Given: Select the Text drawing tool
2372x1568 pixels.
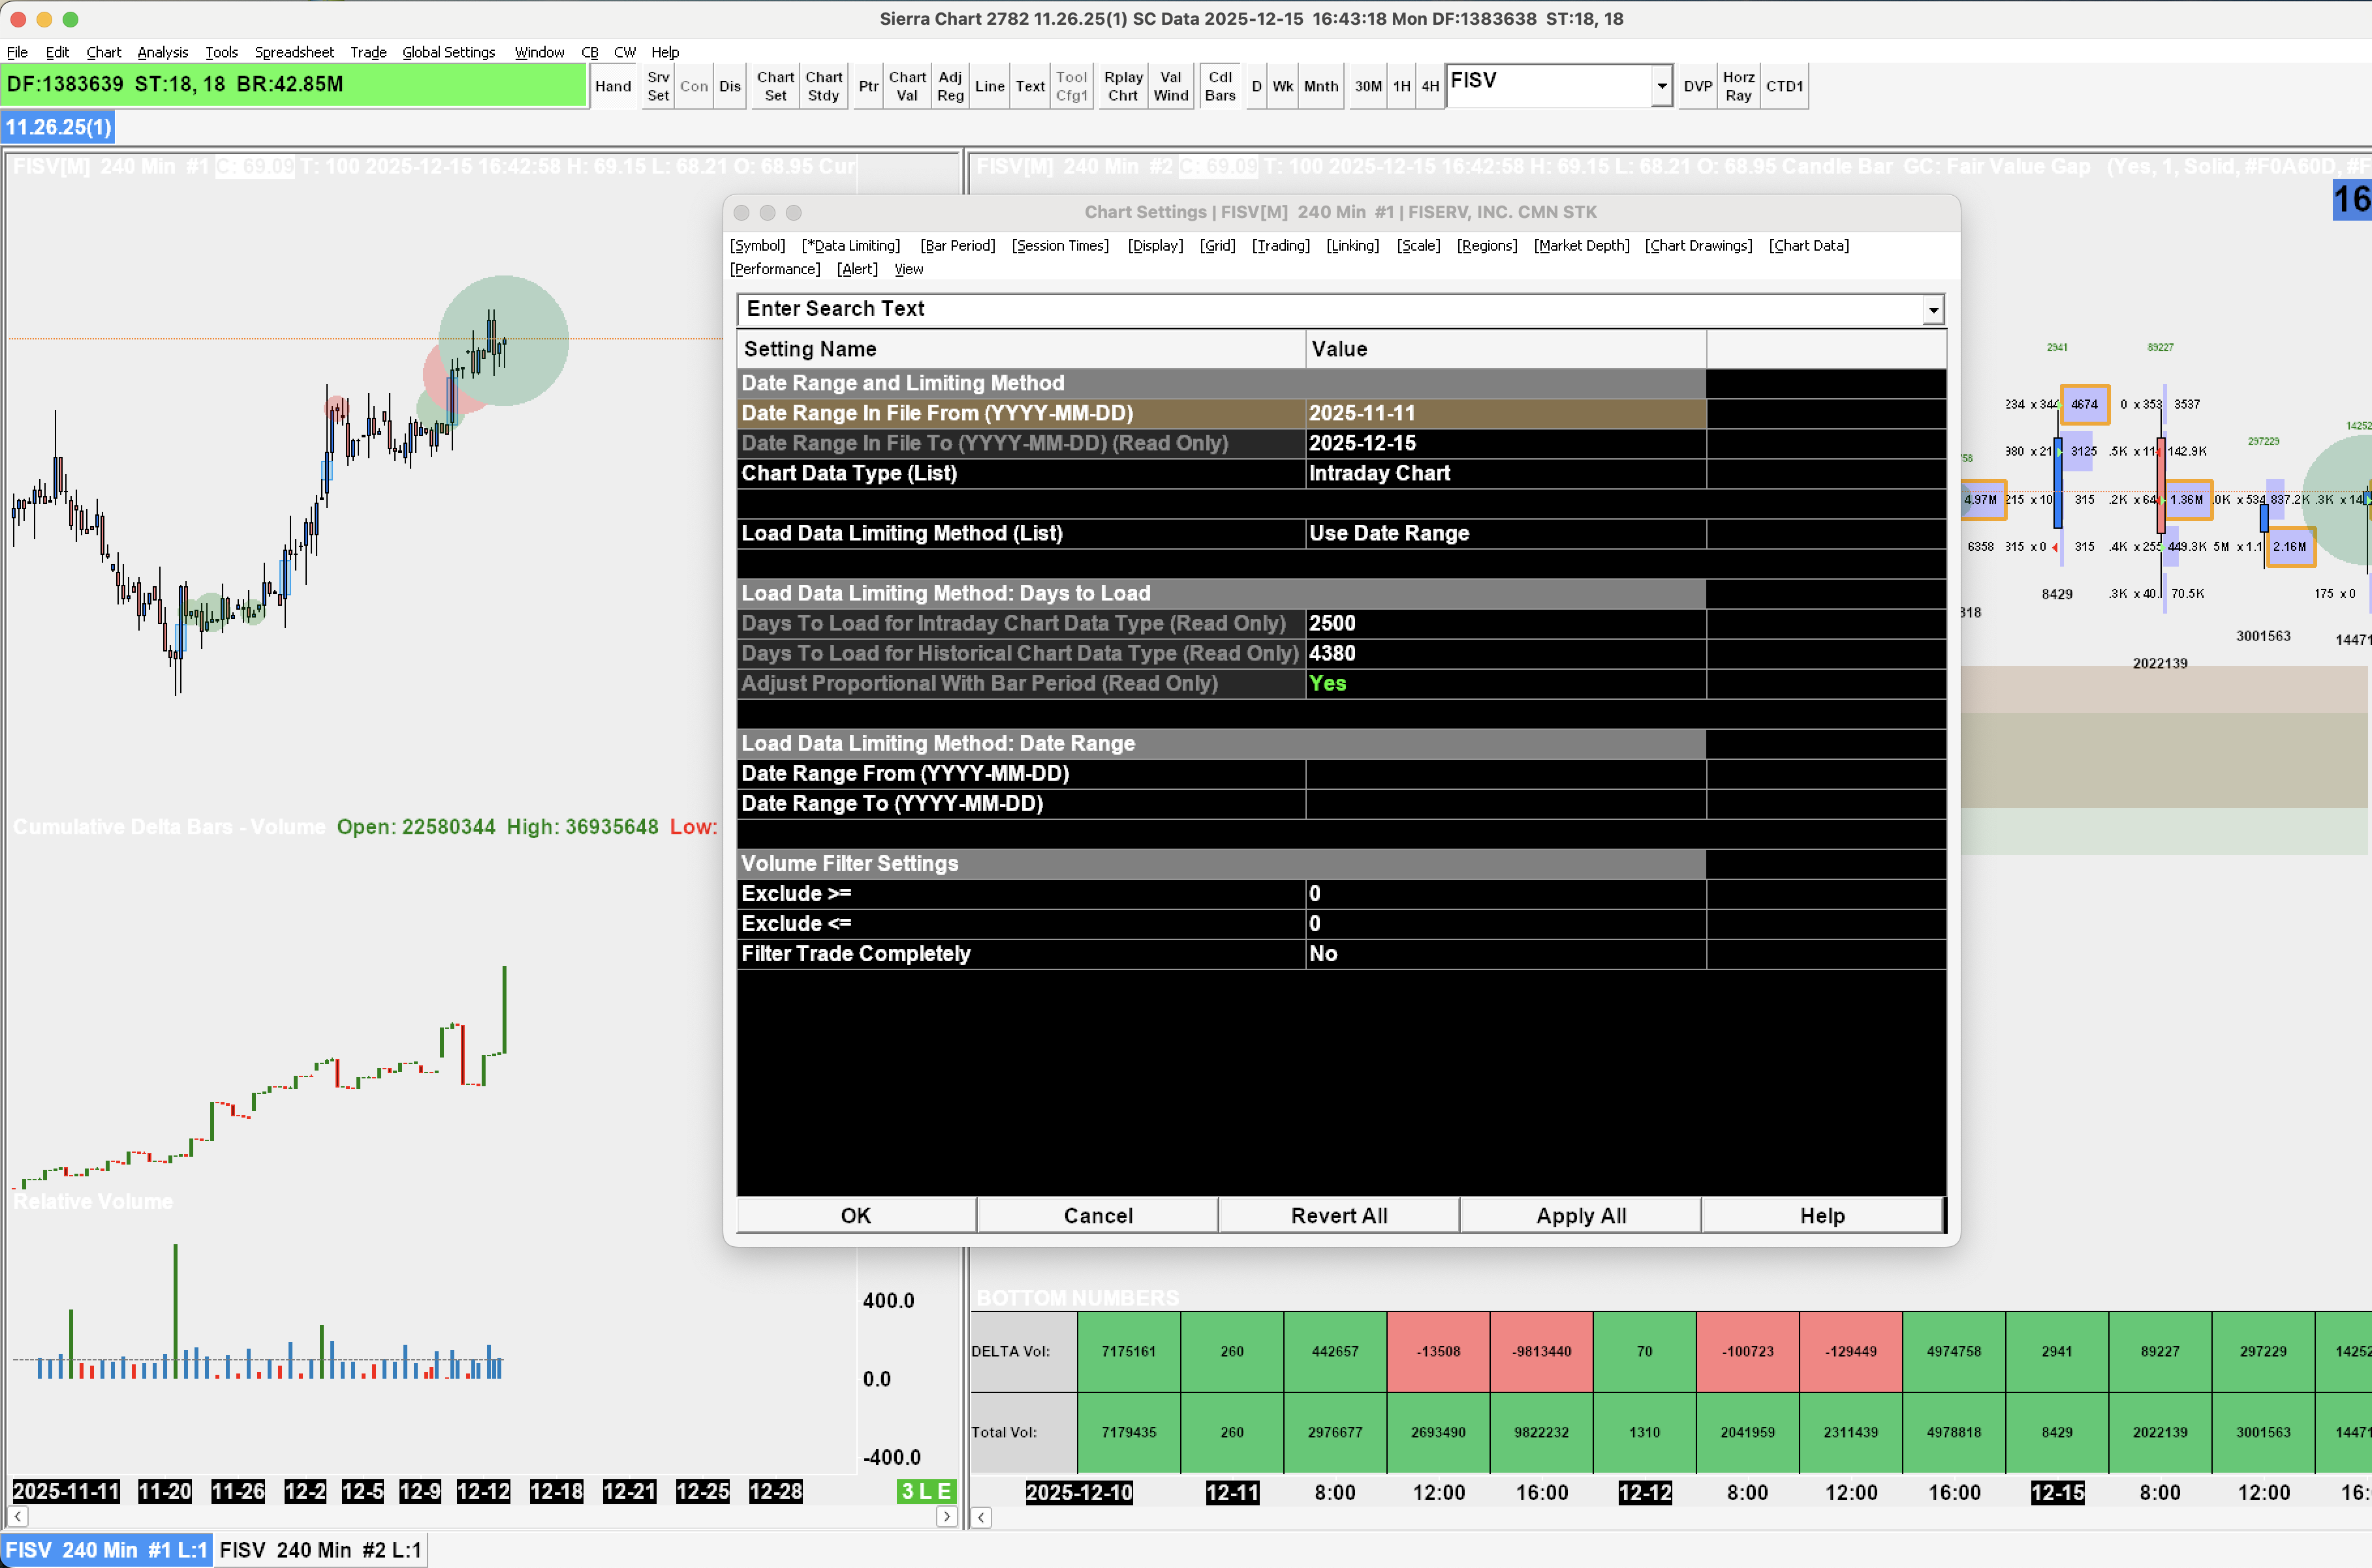Looking at the screenshot, I should pyautogui.click(x=1030, y=86).
